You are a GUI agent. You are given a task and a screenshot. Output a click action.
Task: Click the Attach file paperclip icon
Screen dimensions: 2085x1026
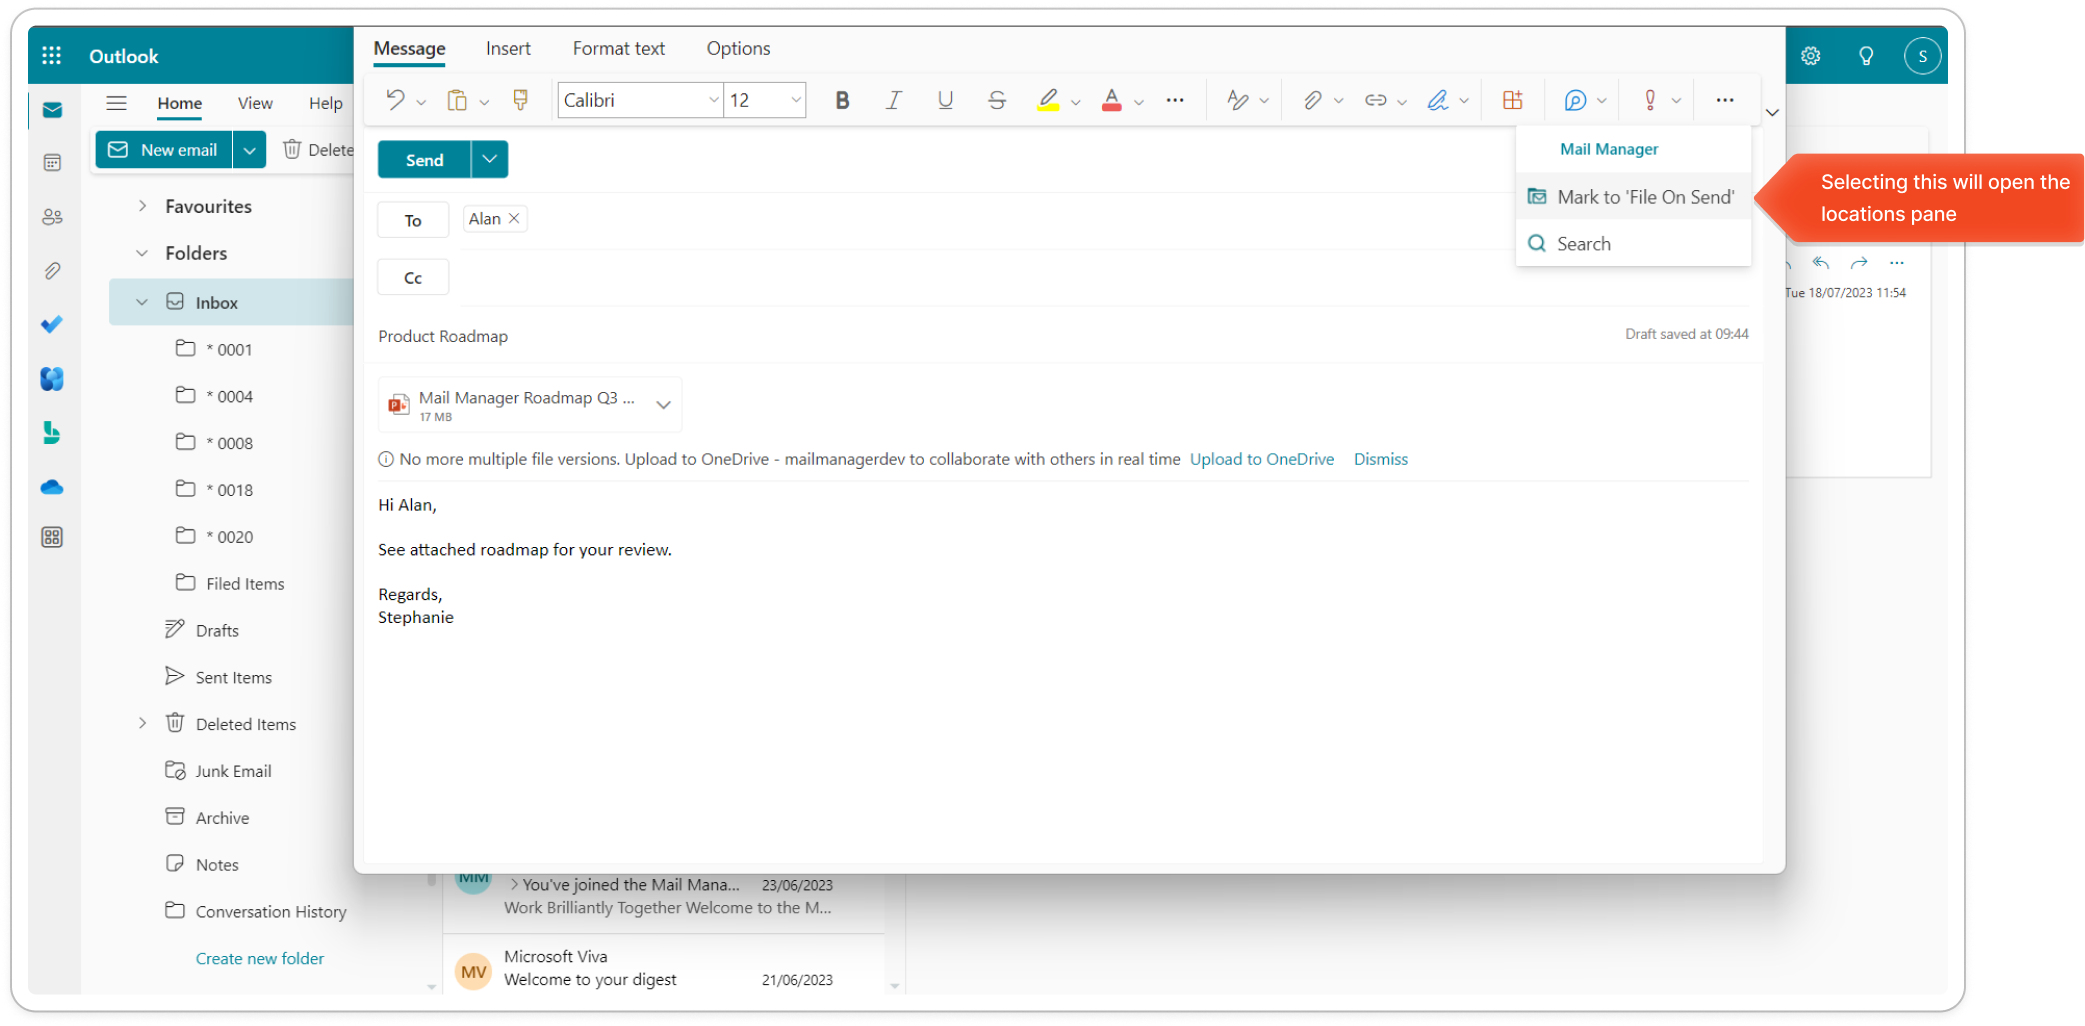(1312, 100)
